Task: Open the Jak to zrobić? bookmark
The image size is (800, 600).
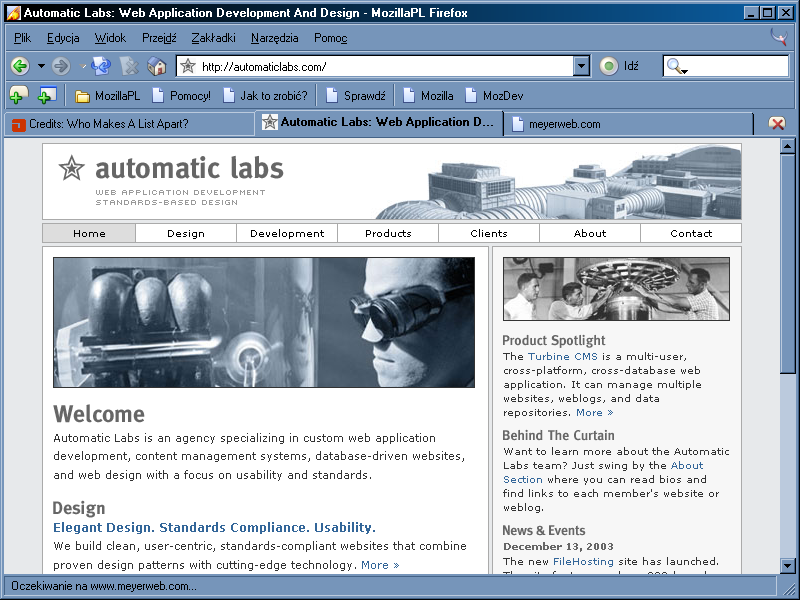Action: 265,96
